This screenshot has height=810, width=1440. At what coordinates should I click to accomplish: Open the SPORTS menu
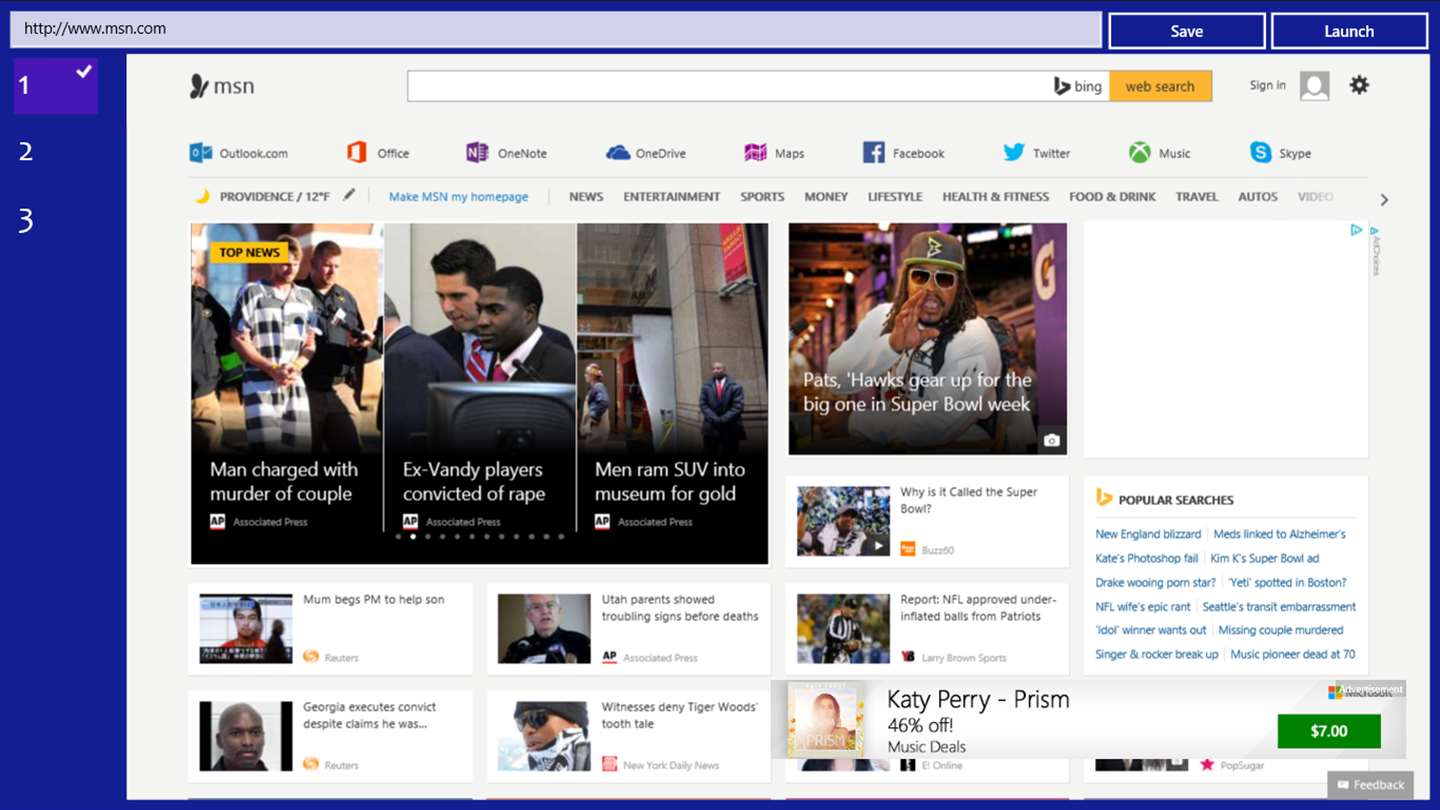pyautogui.click(x=762, y=197)
